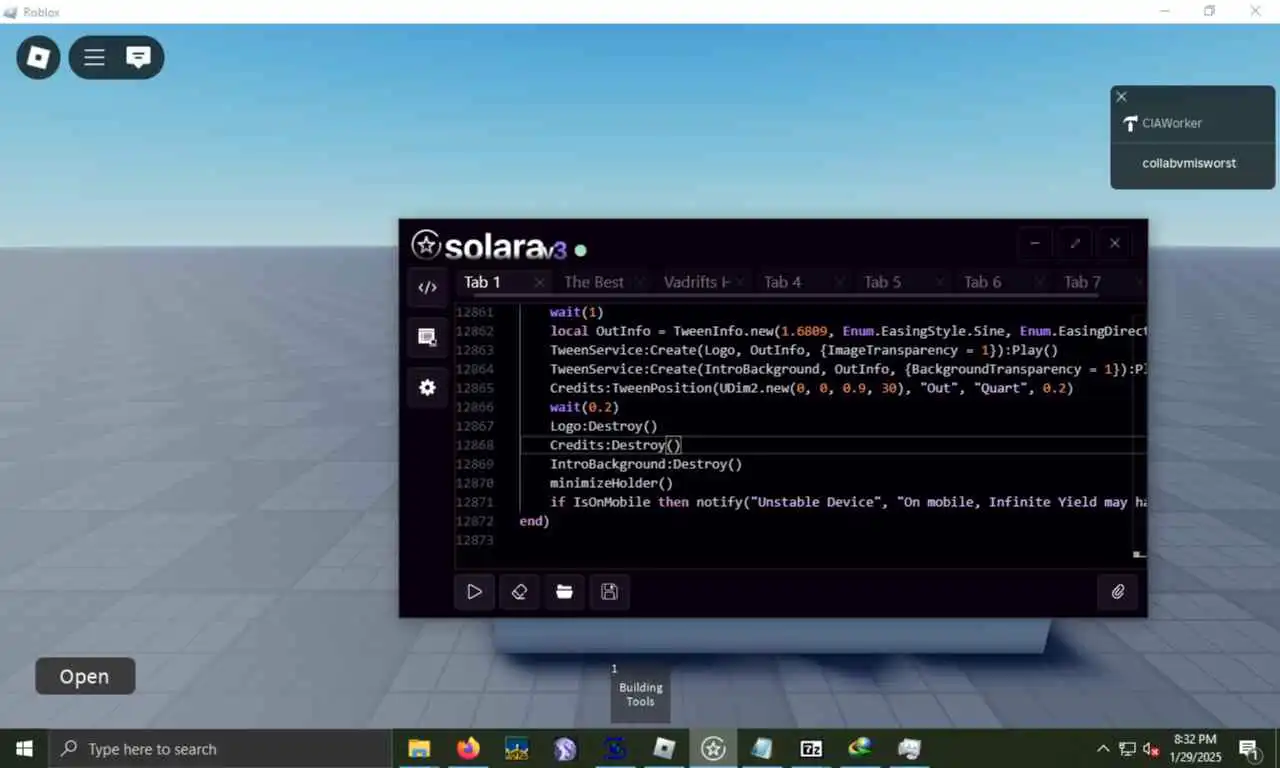Click the Solara star icon in taskbar

[x=713, y=748]
